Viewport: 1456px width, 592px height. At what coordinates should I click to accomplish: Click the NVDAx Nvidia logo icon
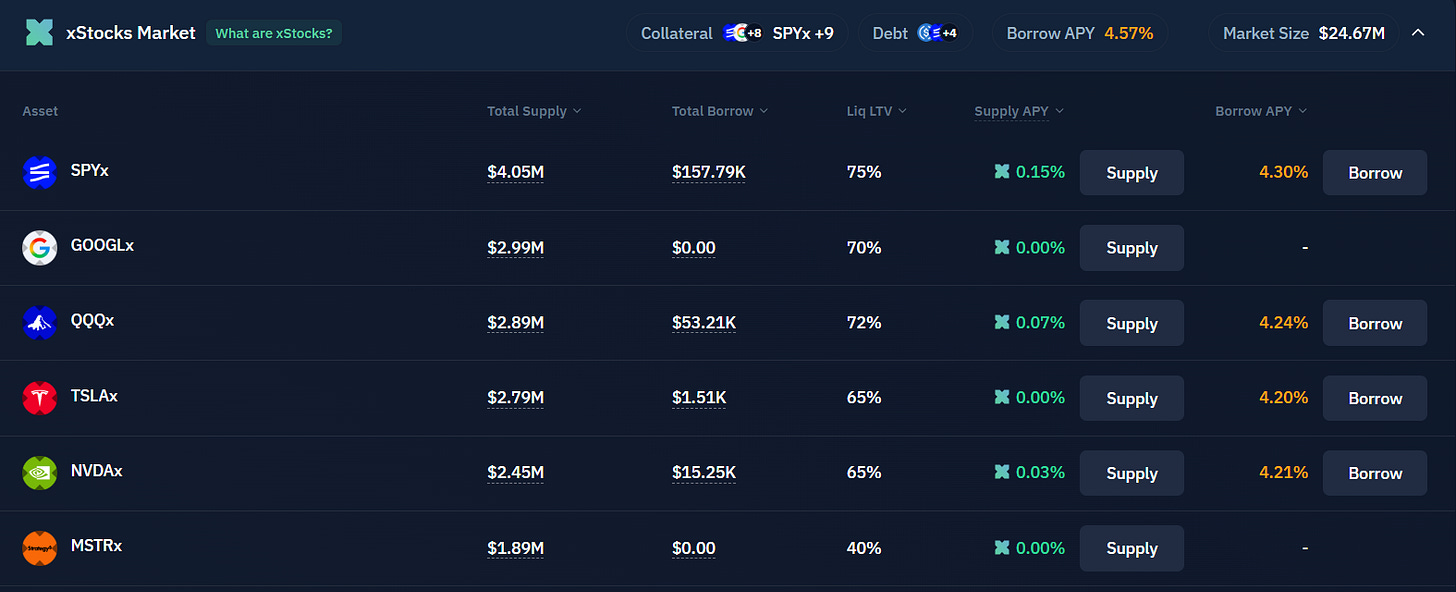[40, 473]
